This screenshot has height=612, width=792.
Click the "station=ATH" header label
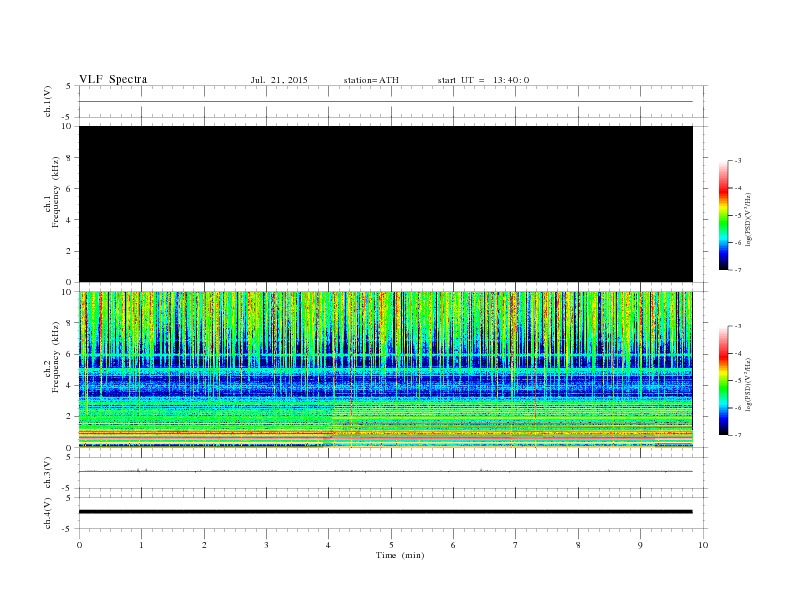tap(371, 80)
